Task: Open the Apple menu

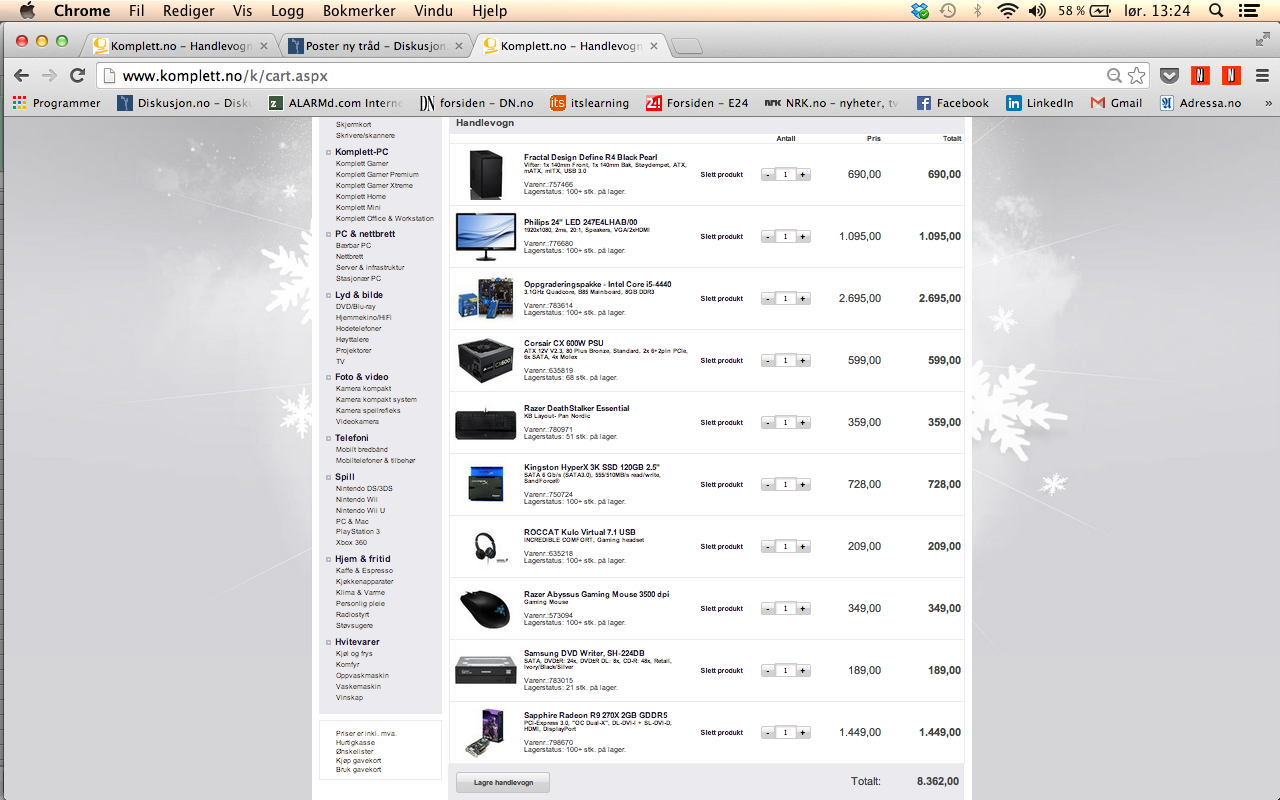Action: coord(27,11)
